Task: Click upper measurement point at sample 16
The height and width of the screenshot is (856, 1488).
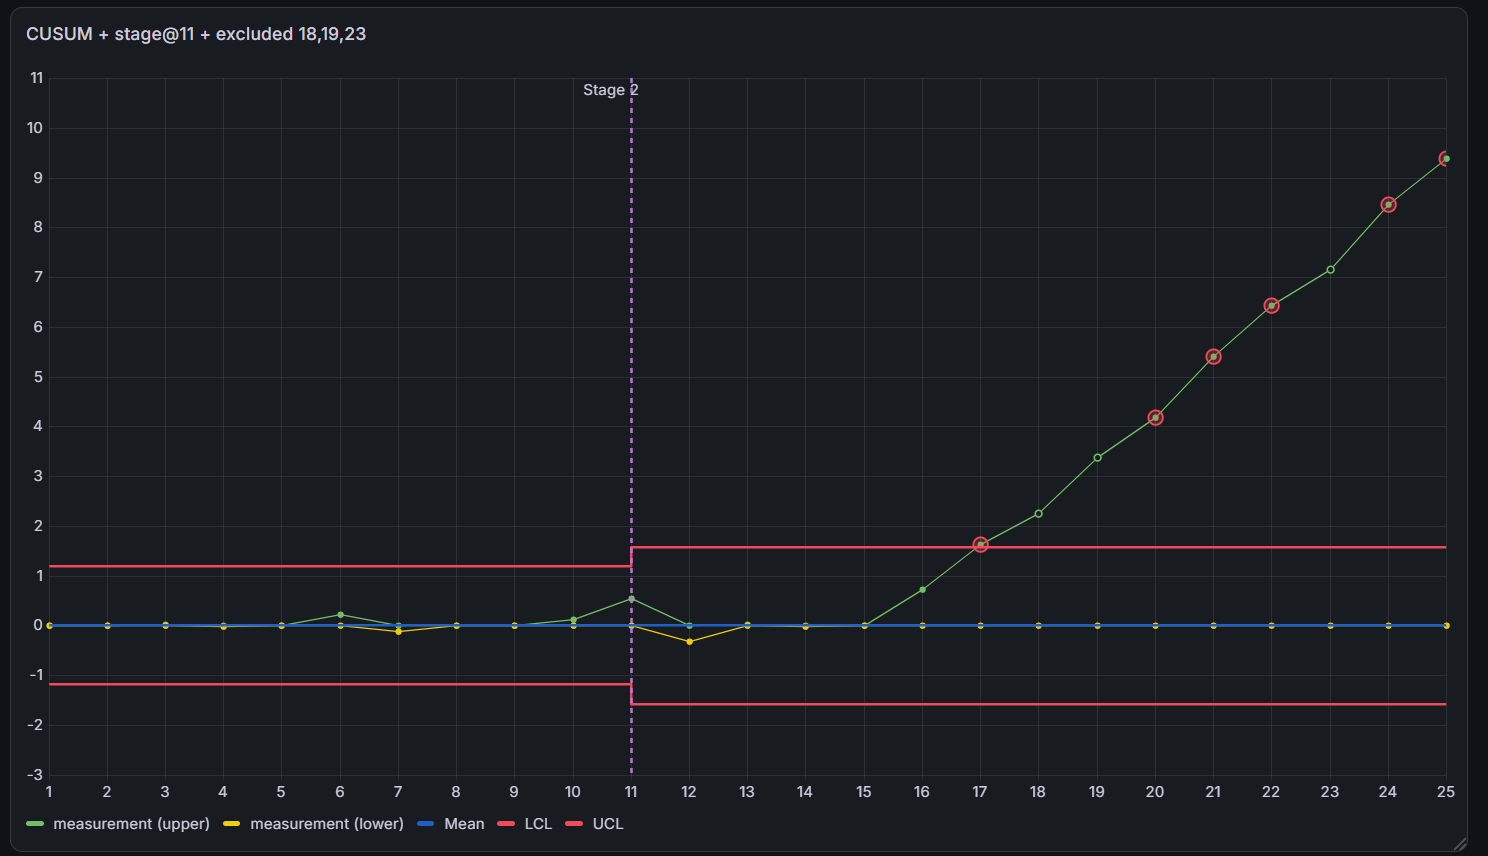Action: [922, 590]
